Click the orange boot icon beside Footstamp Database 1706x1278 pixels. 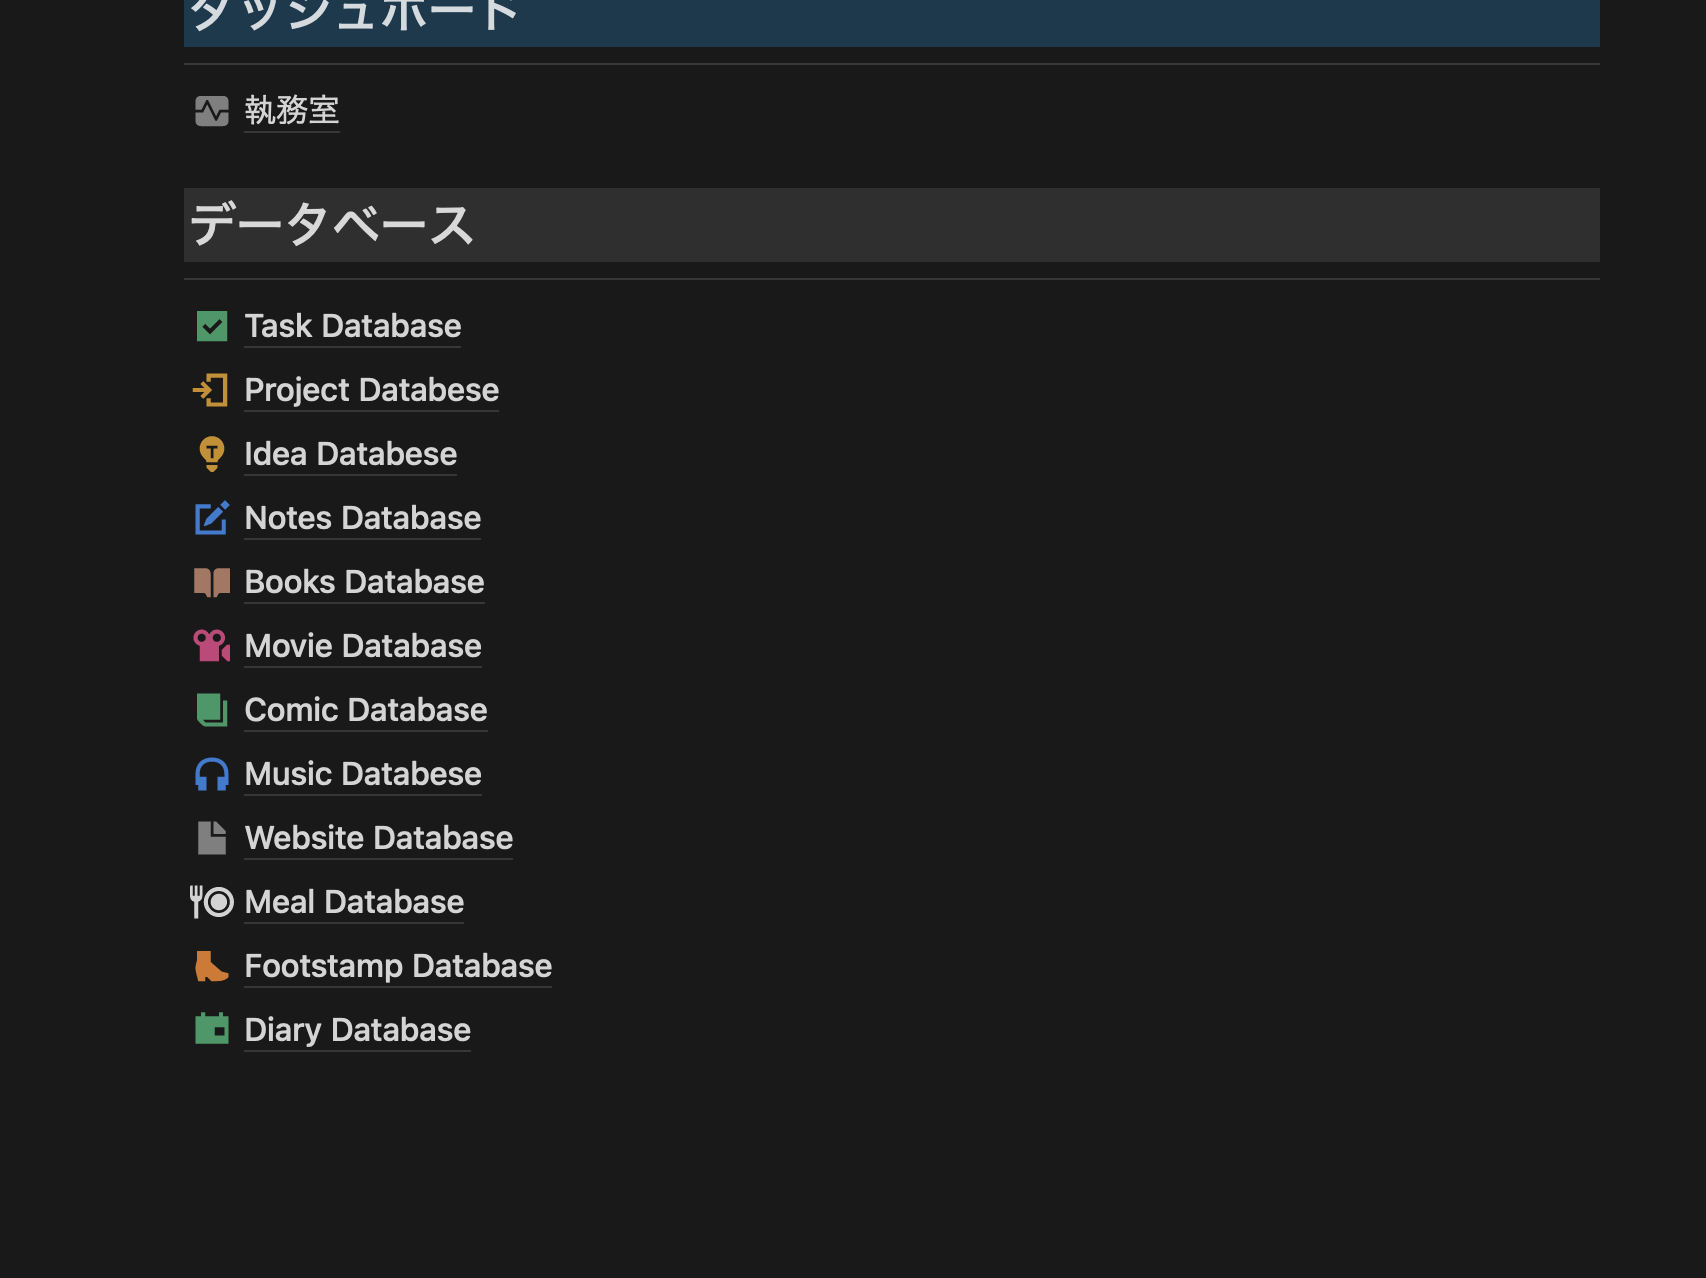click(211, 966)
